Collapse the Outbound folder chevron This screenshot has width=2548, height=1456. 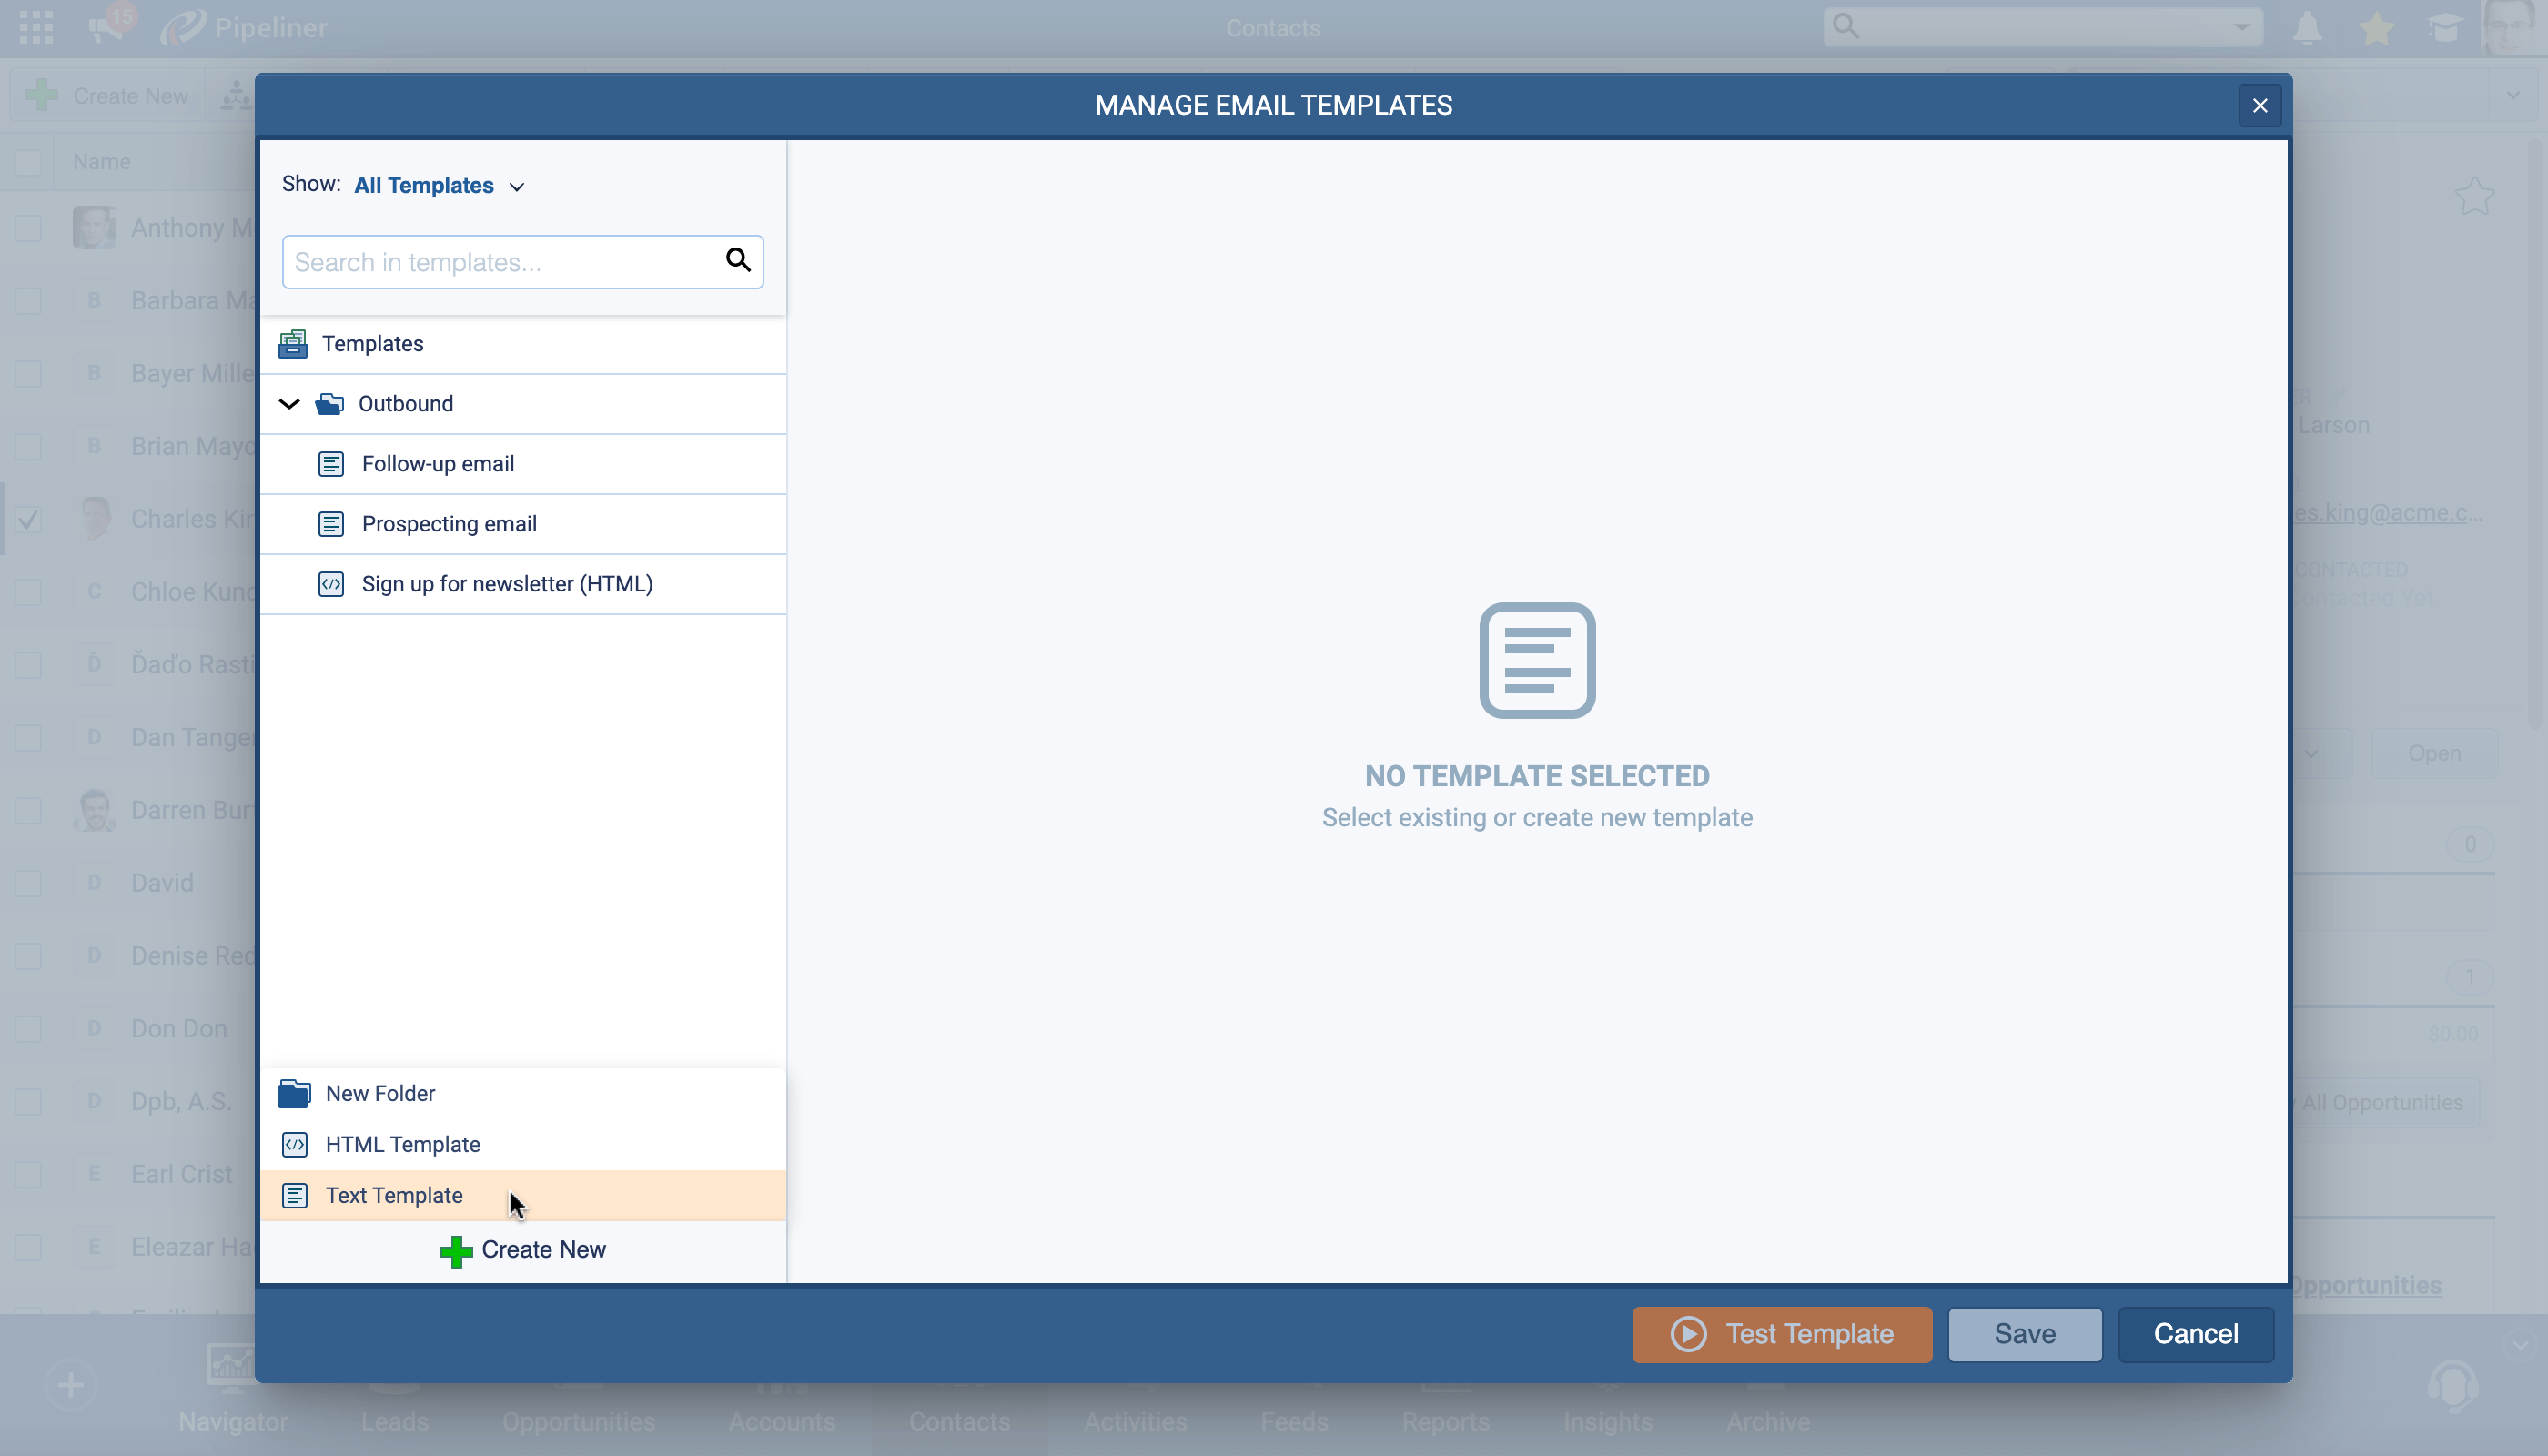(x=289, y=404)
